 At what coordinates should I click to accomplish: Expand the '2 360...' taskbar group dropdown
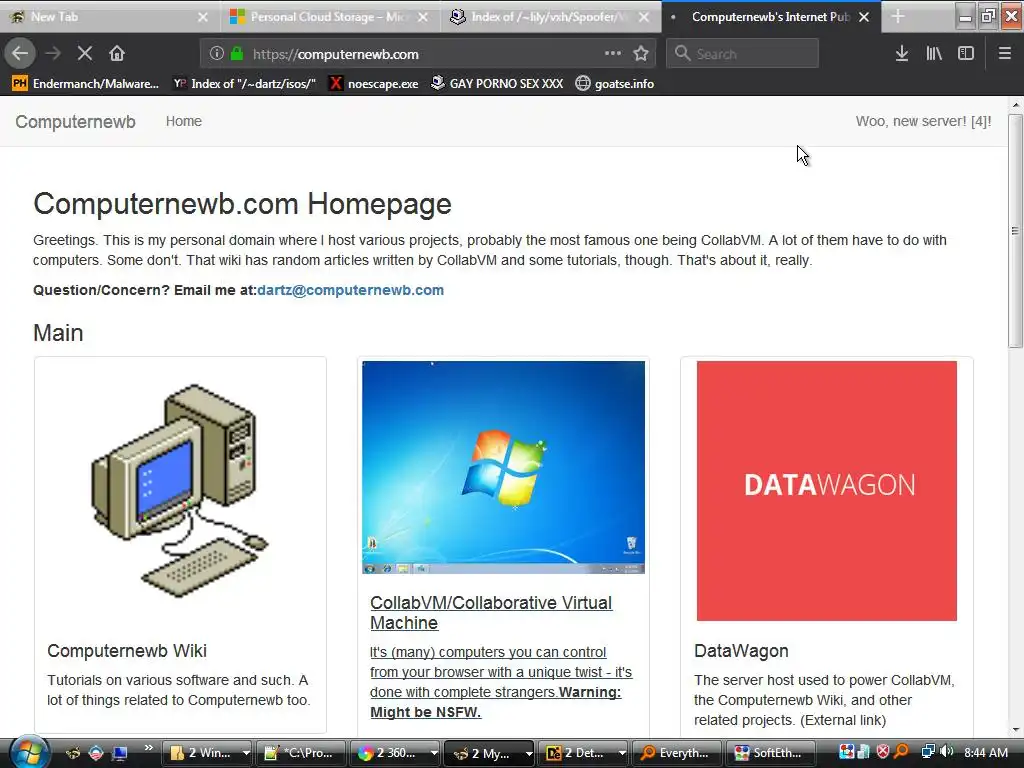click(434, 754)
